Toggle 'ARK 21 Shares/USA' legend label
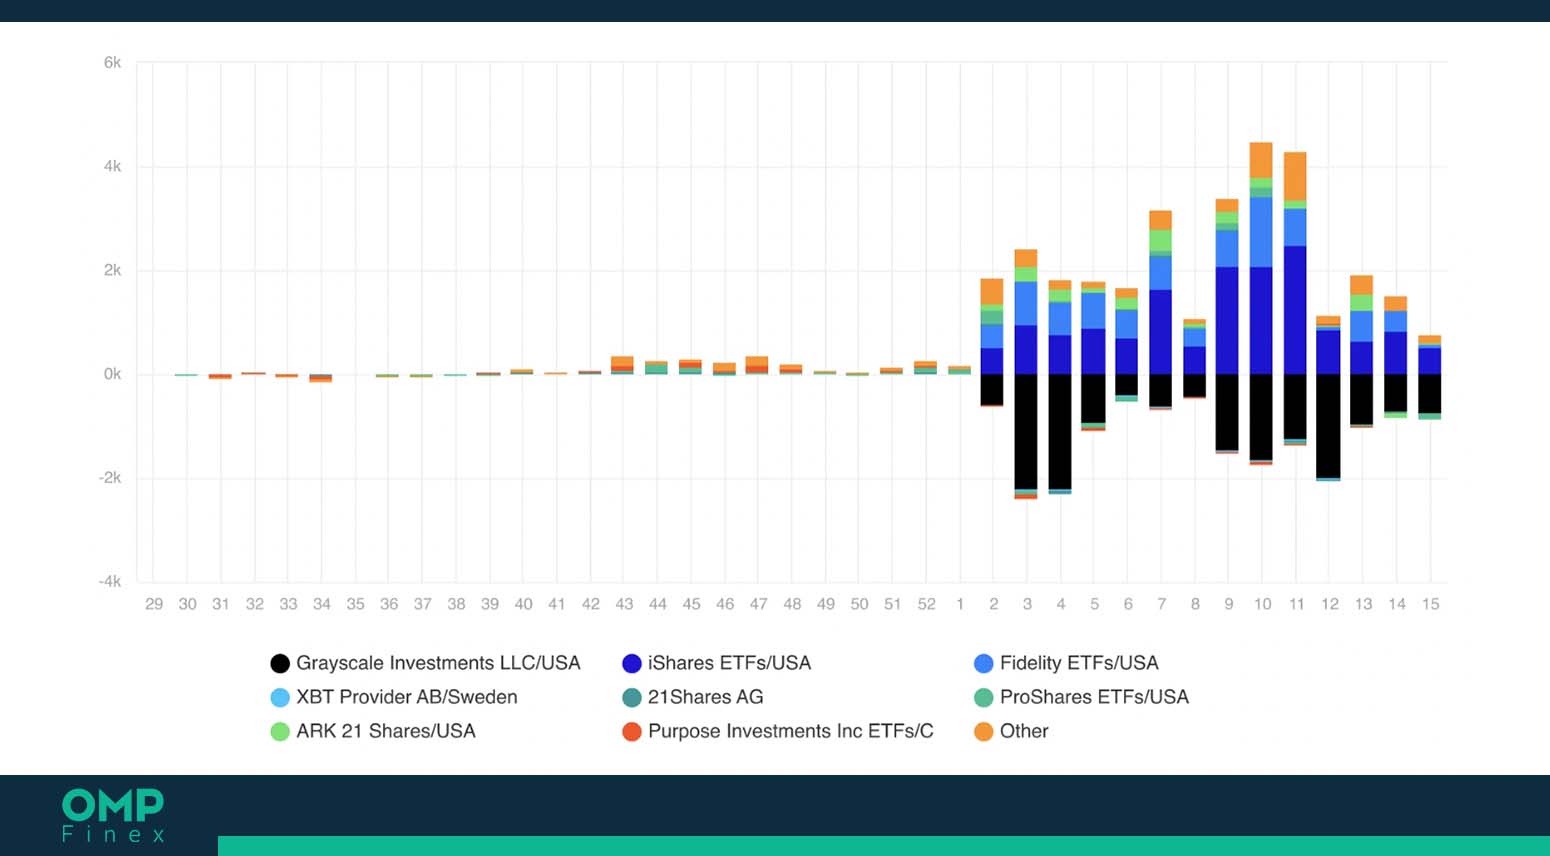This screenshot has height=856, width=1550. [386, 731]
